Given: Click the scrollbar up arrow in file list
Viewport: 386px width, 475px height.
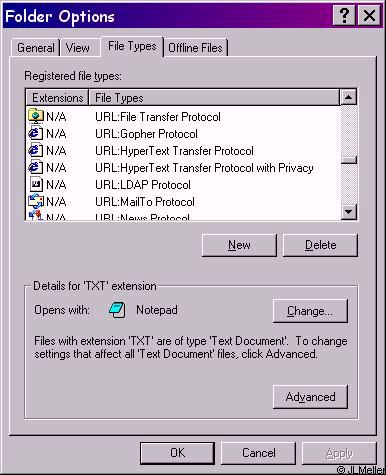Looking at the screenshot, I should (349, 97).
